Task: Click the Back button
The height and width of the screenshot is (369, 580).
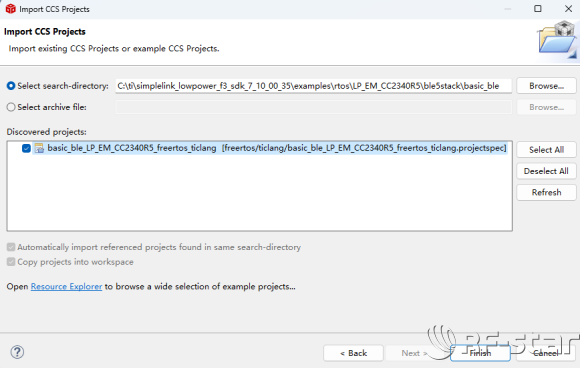Action: point(353,353)
